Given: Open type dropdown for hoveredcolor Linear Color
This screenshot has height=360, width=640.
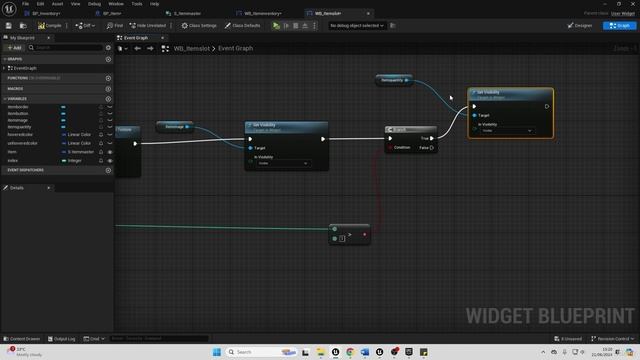Looking at the screenshot, I should (77, 135).
